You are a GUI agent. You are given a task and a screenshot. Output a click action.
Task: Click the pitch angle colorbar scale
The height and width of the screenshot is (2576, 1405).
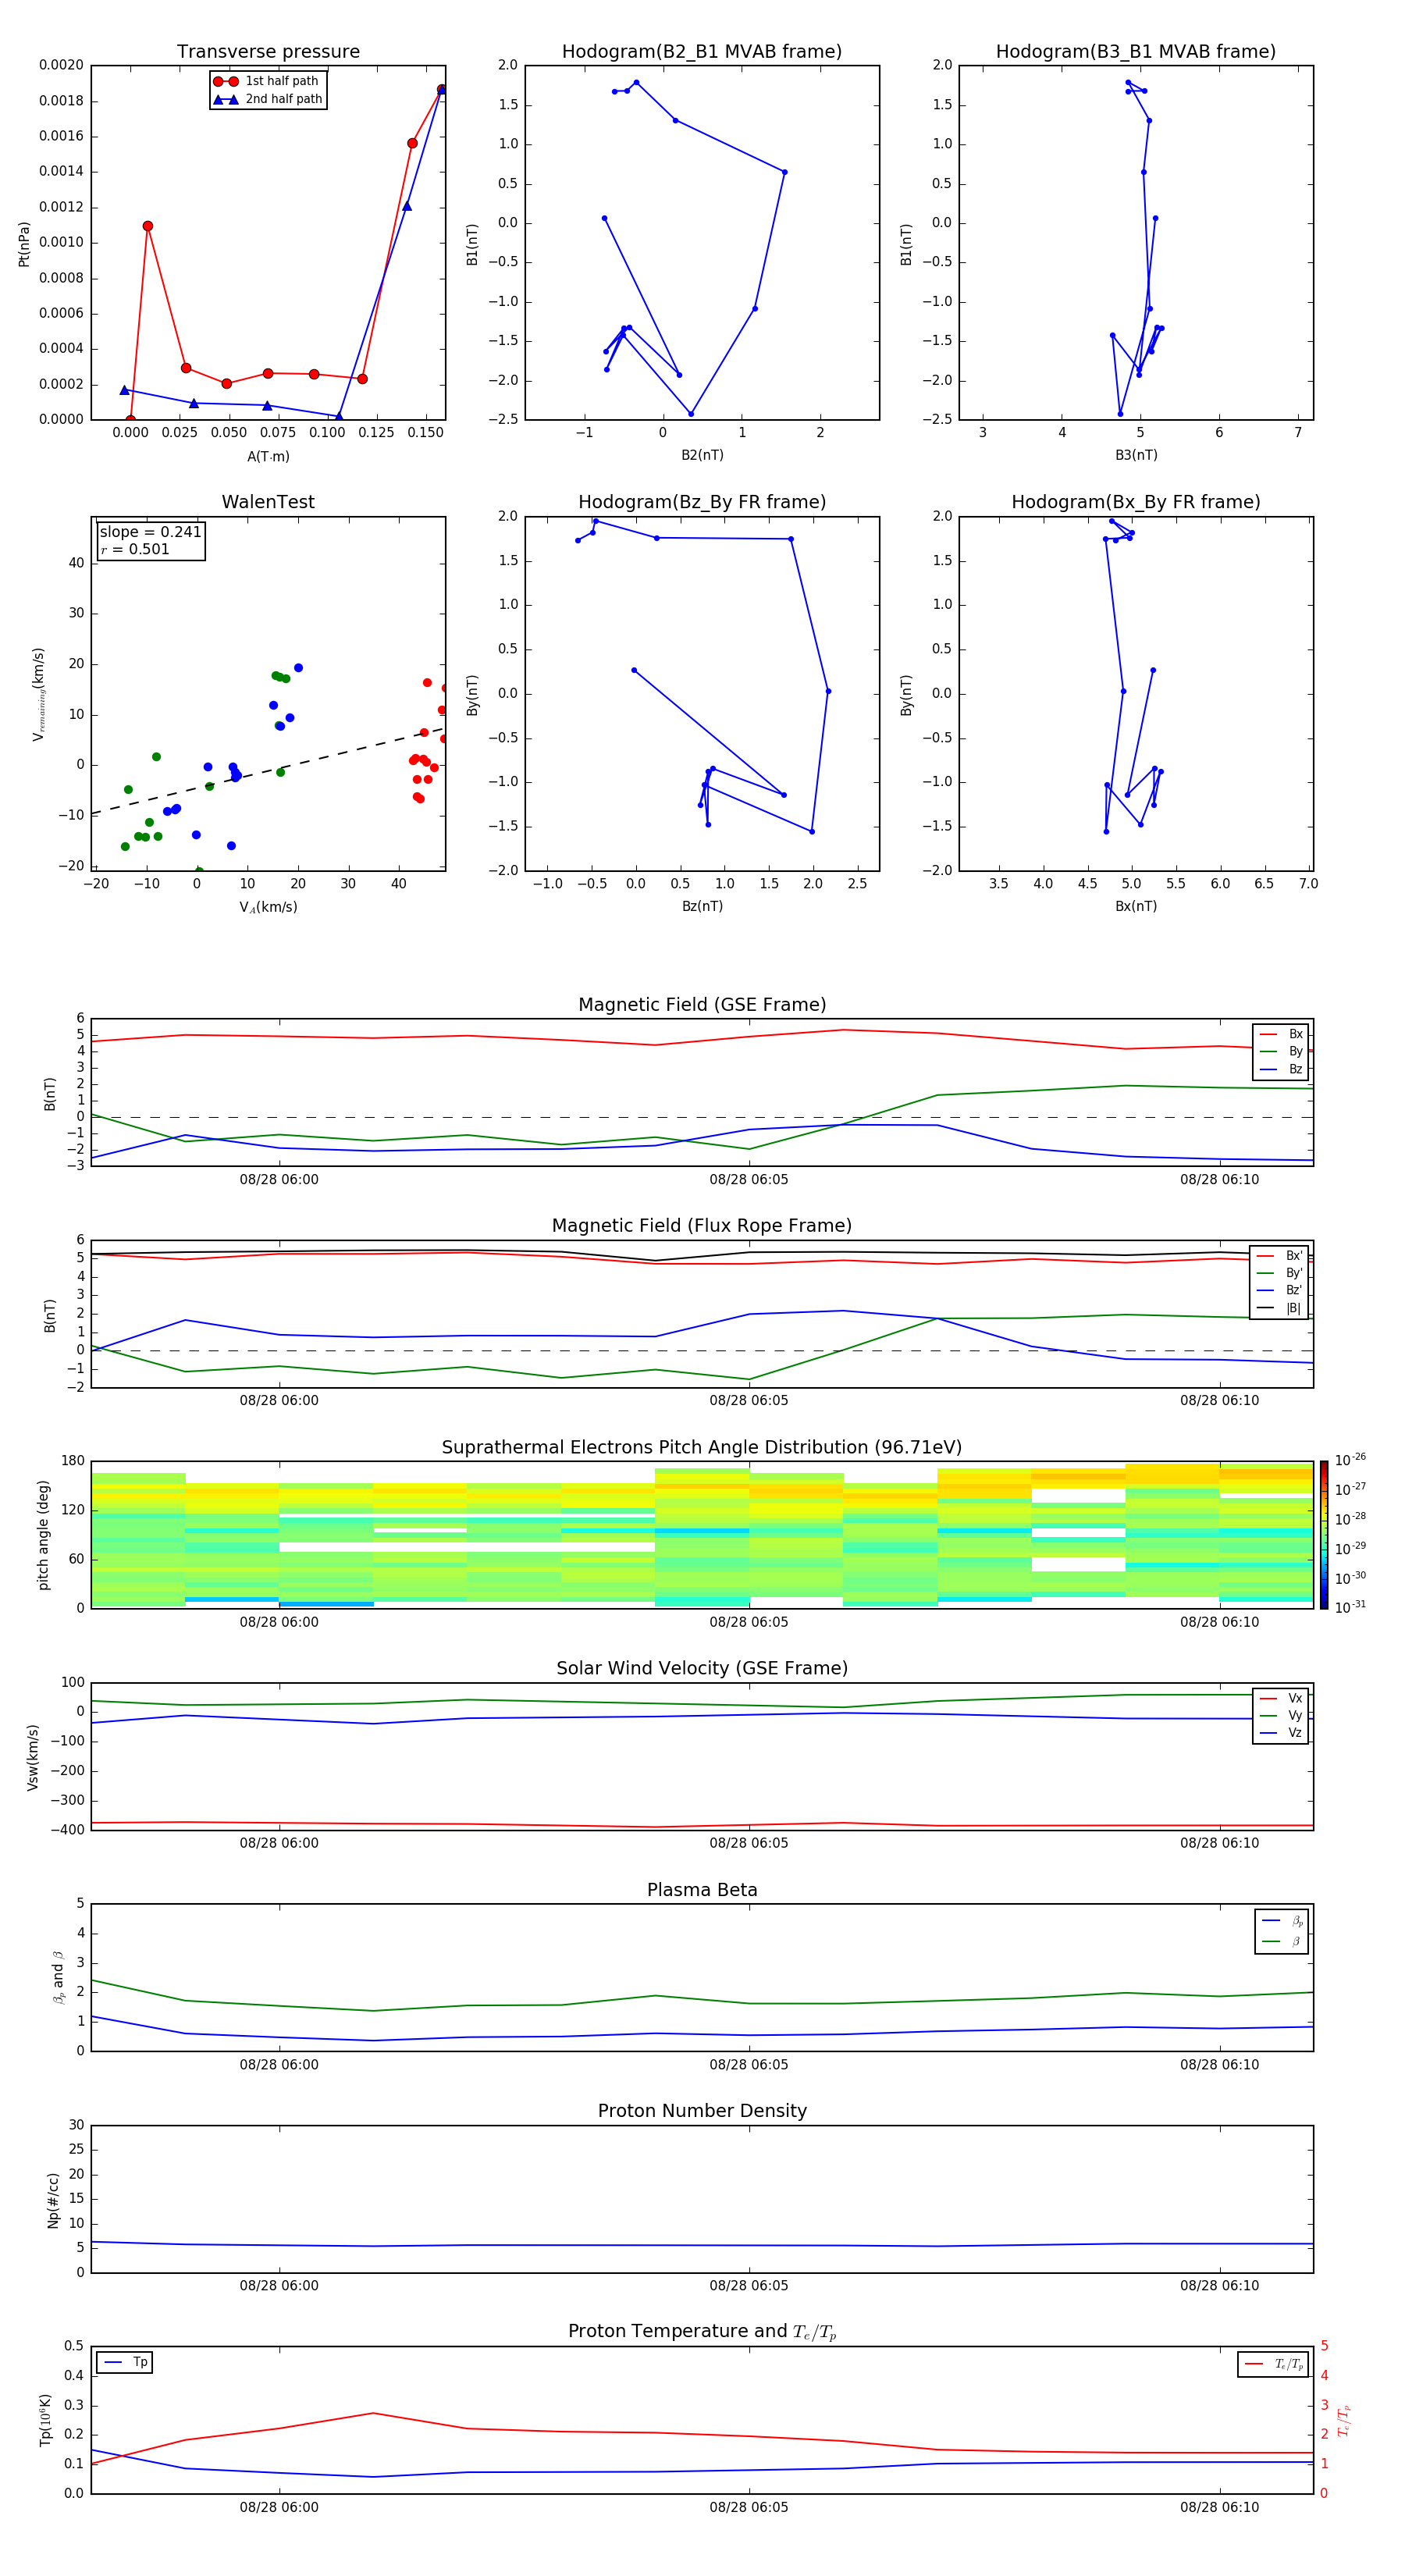pyautogui.click(x=1324, y=1535)
